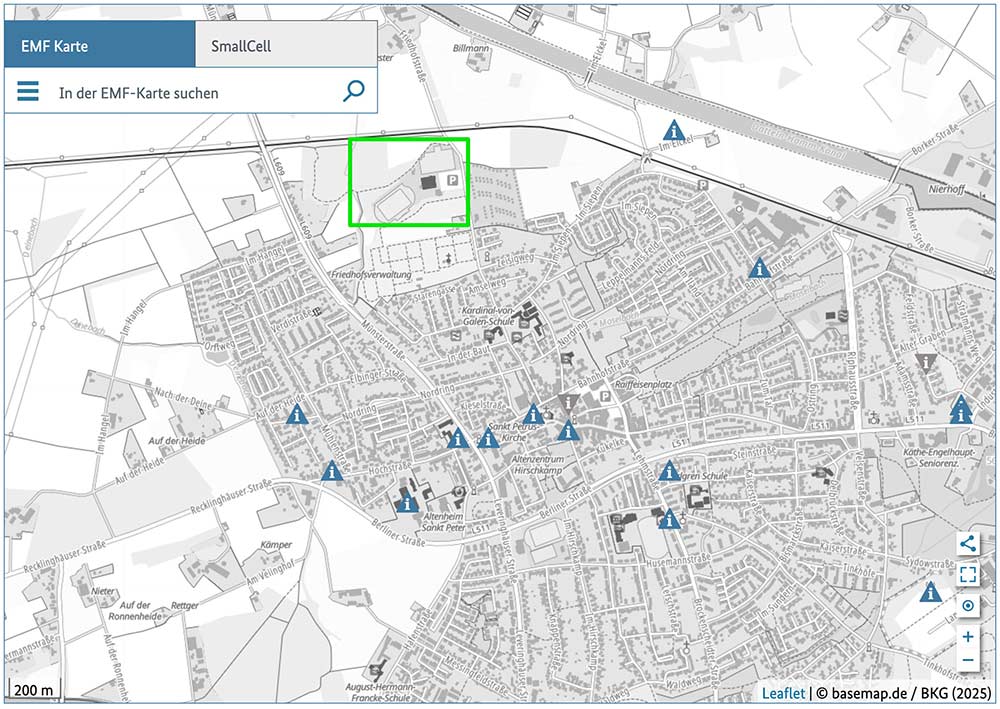Select the blue marker on Bahnstraße
This screenshot has width=1000, height=709.
click(759, 268)
